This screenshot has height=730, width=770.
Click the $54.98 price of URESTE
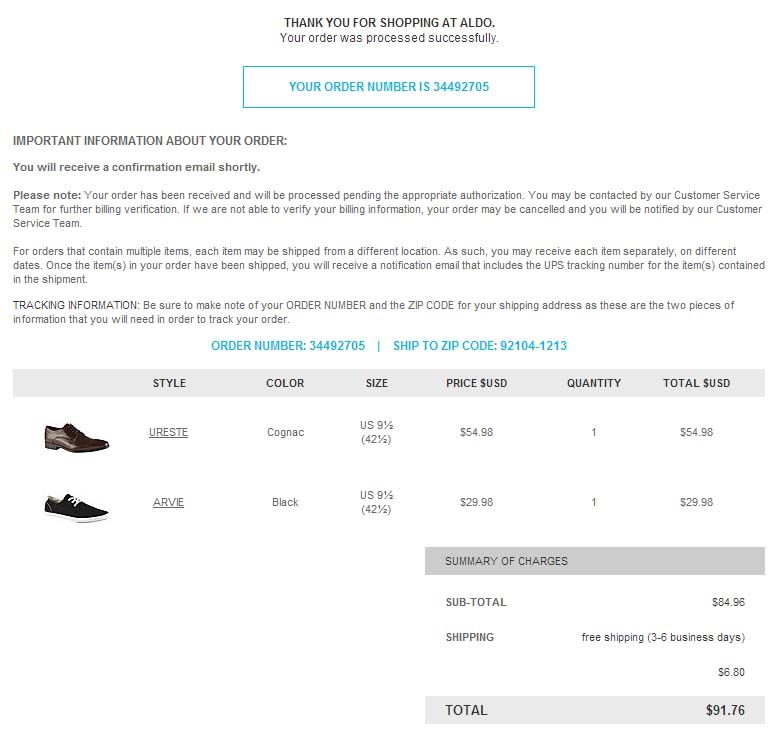476,433
